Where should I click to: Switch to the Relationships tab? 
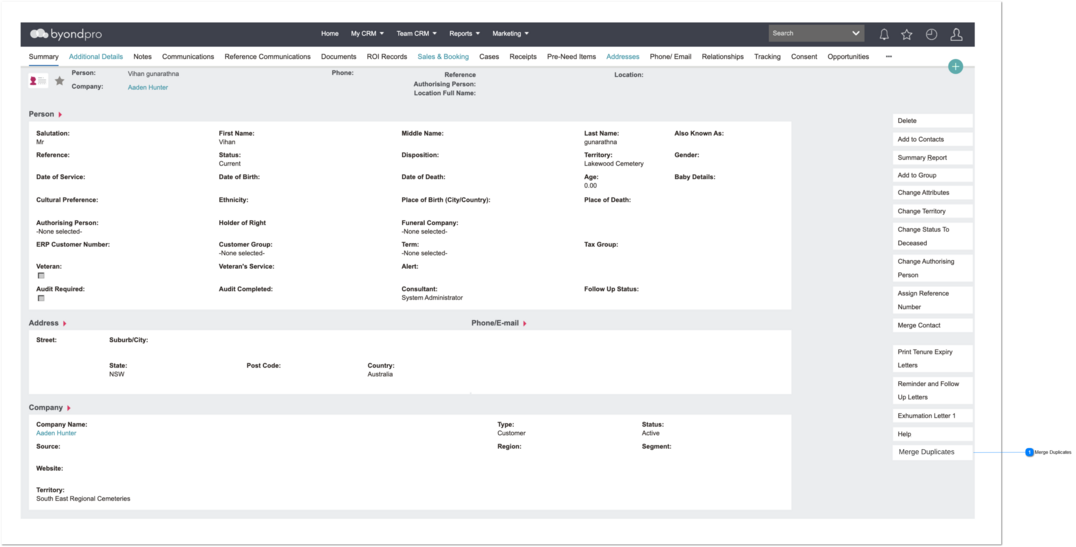click(x=723, y=57)
